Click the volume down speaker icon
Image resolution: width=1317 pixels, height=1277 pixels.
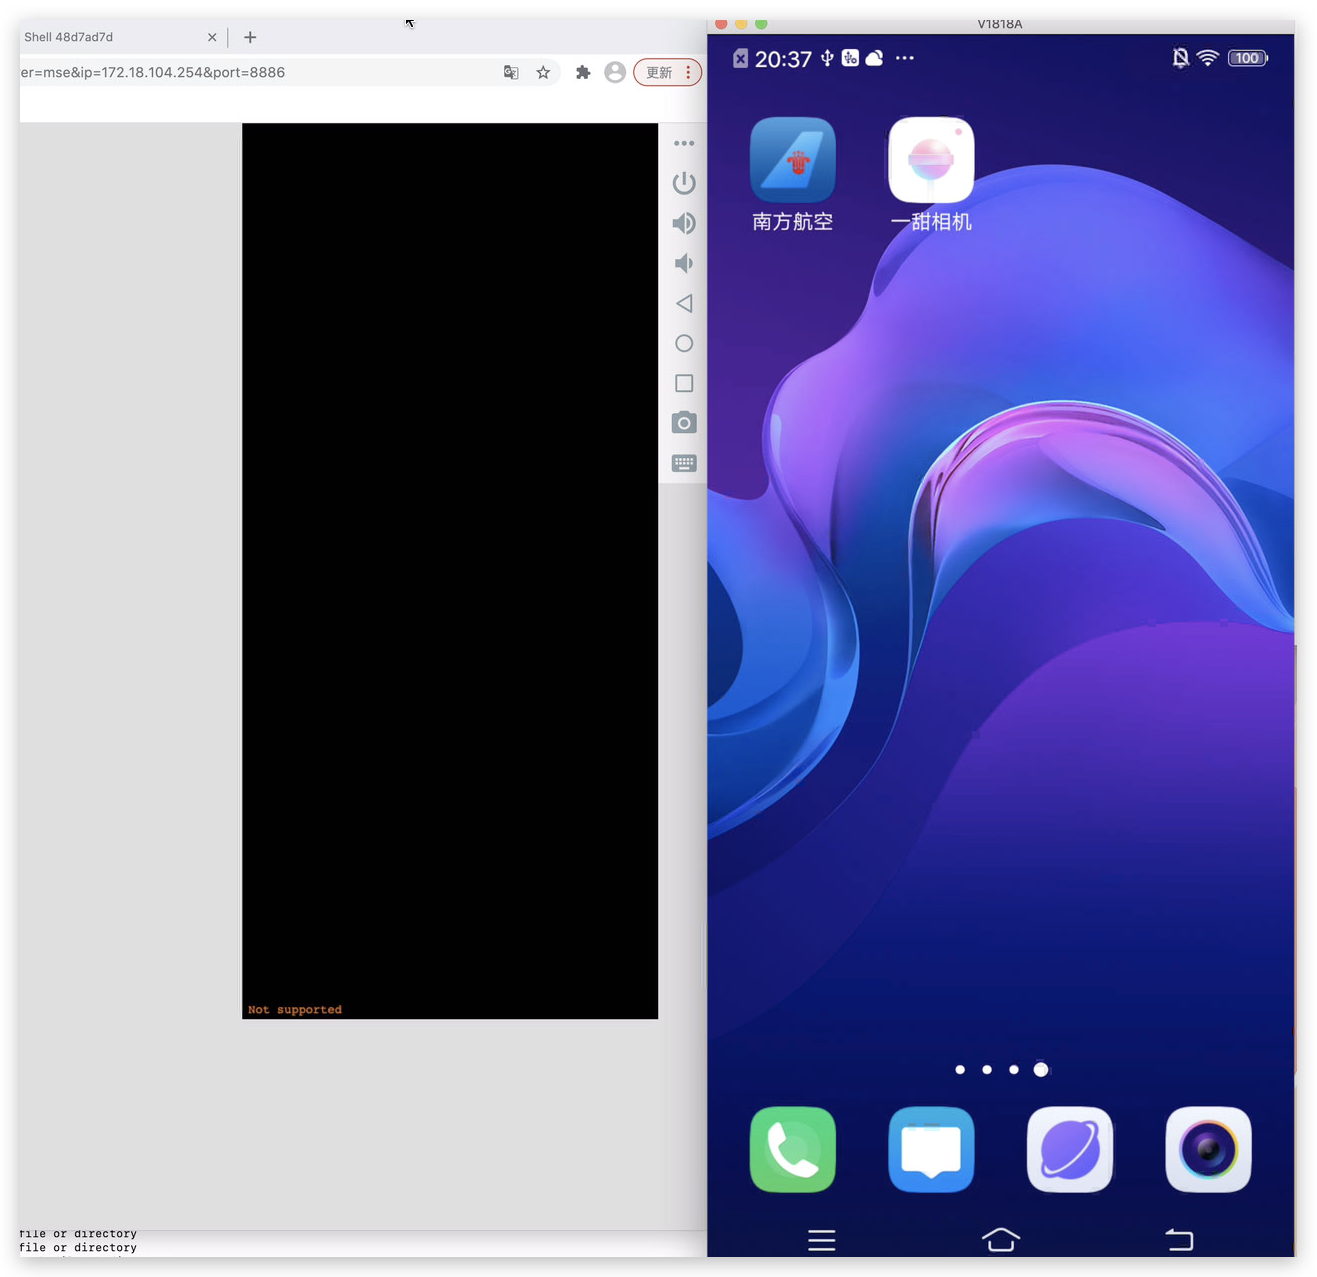(684, 263)
